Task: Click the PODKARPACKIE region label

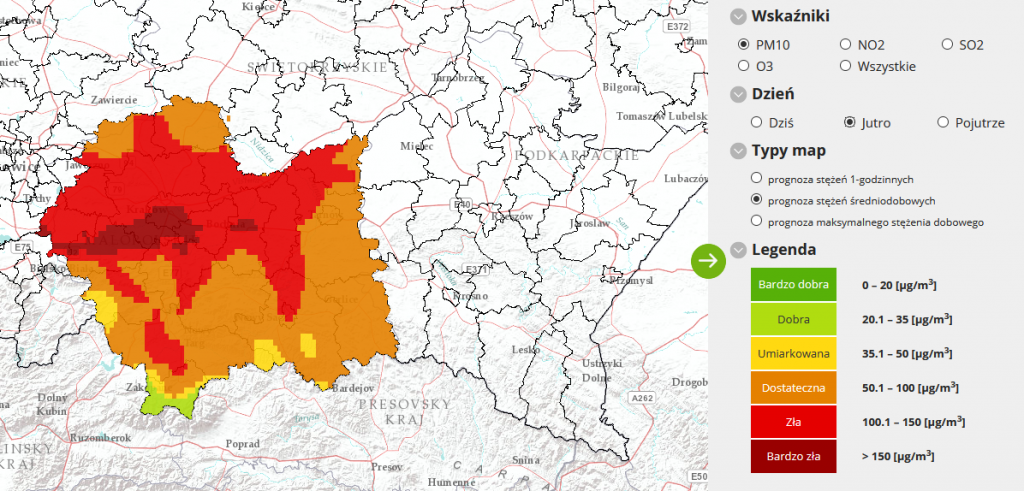Action: click(577, 155)
